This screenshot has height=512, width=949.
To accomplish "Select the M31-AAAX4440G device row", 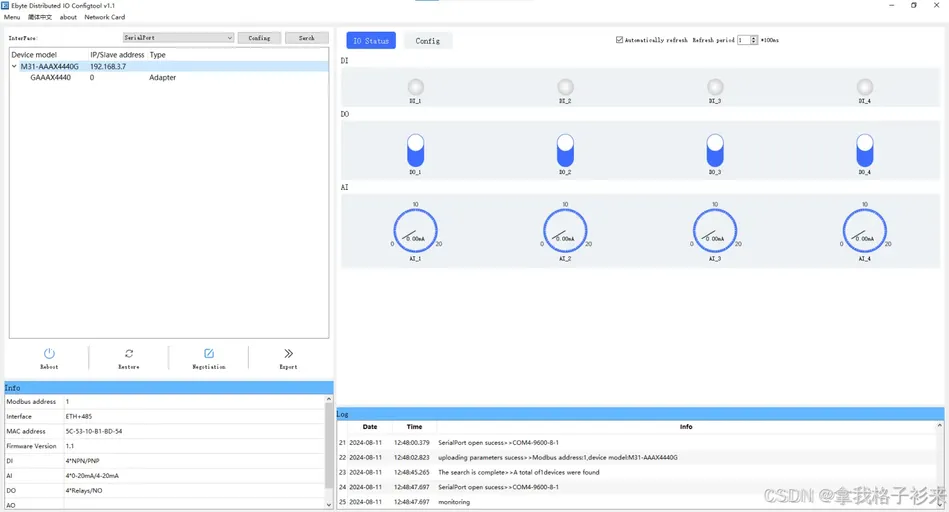I will (x=169, y=67).
